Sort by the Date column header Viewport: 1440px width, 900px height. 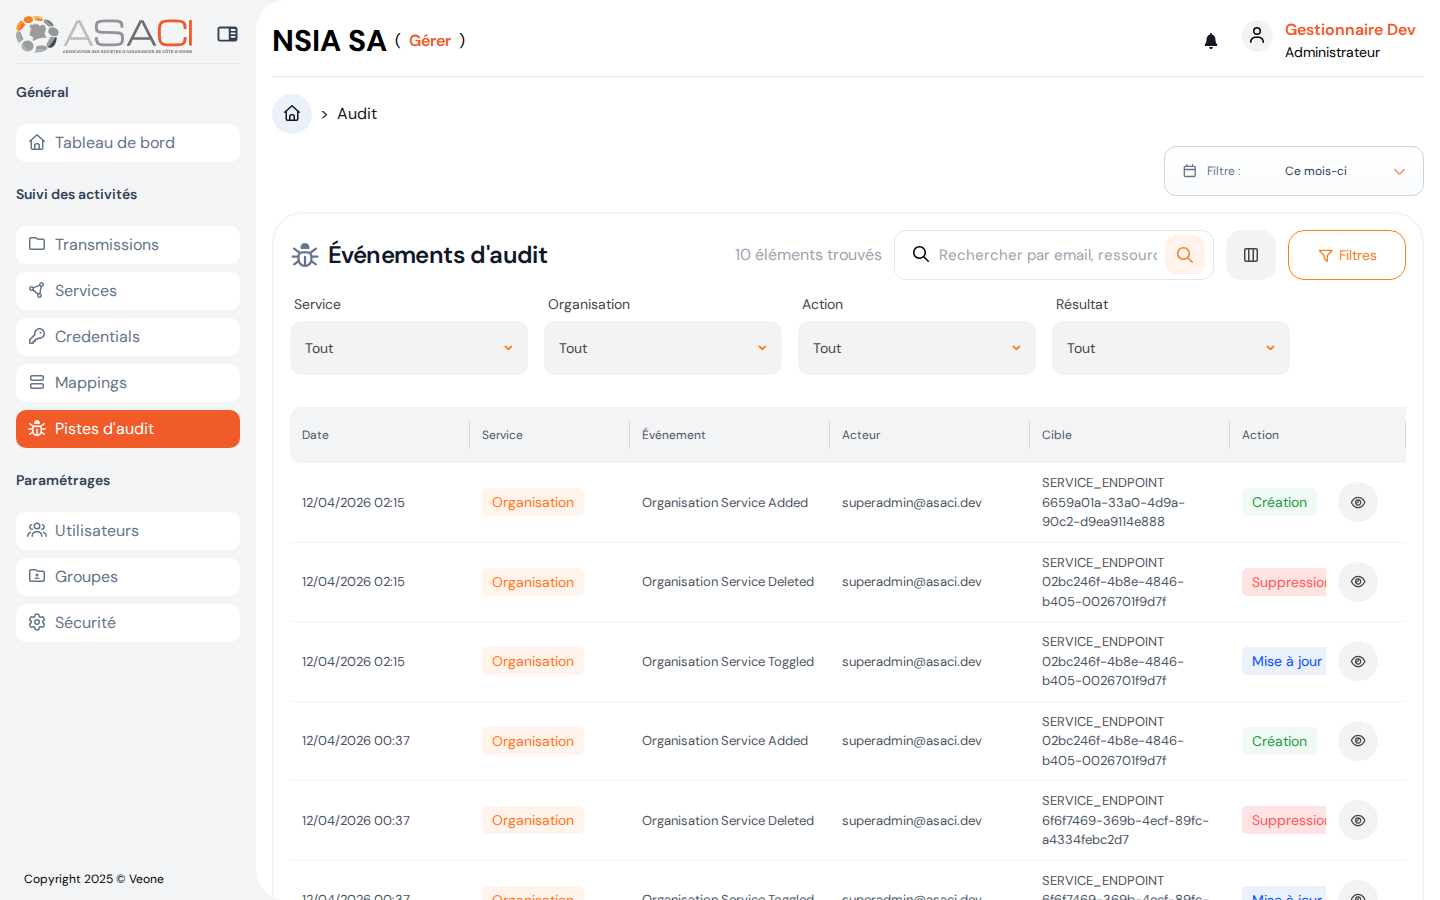pyautogui.click(x=316, y=435)
